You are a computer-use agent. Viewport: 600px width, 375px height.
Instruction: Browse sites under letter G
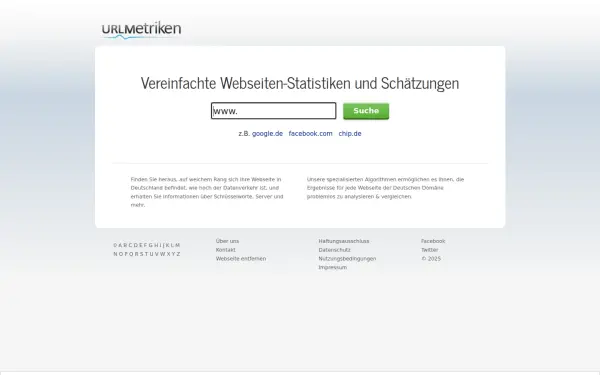151,245
